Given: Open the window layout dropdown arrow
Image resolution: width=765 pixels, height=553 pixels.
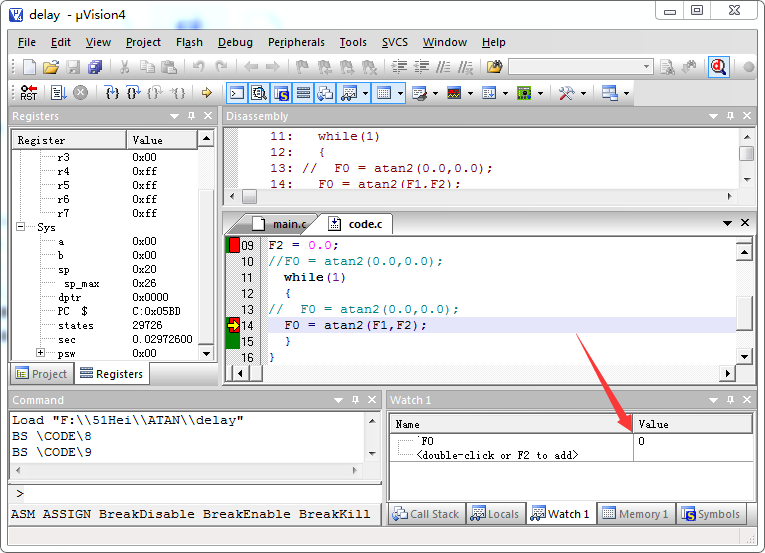Looking at the screenshot, I should (626, 93).
